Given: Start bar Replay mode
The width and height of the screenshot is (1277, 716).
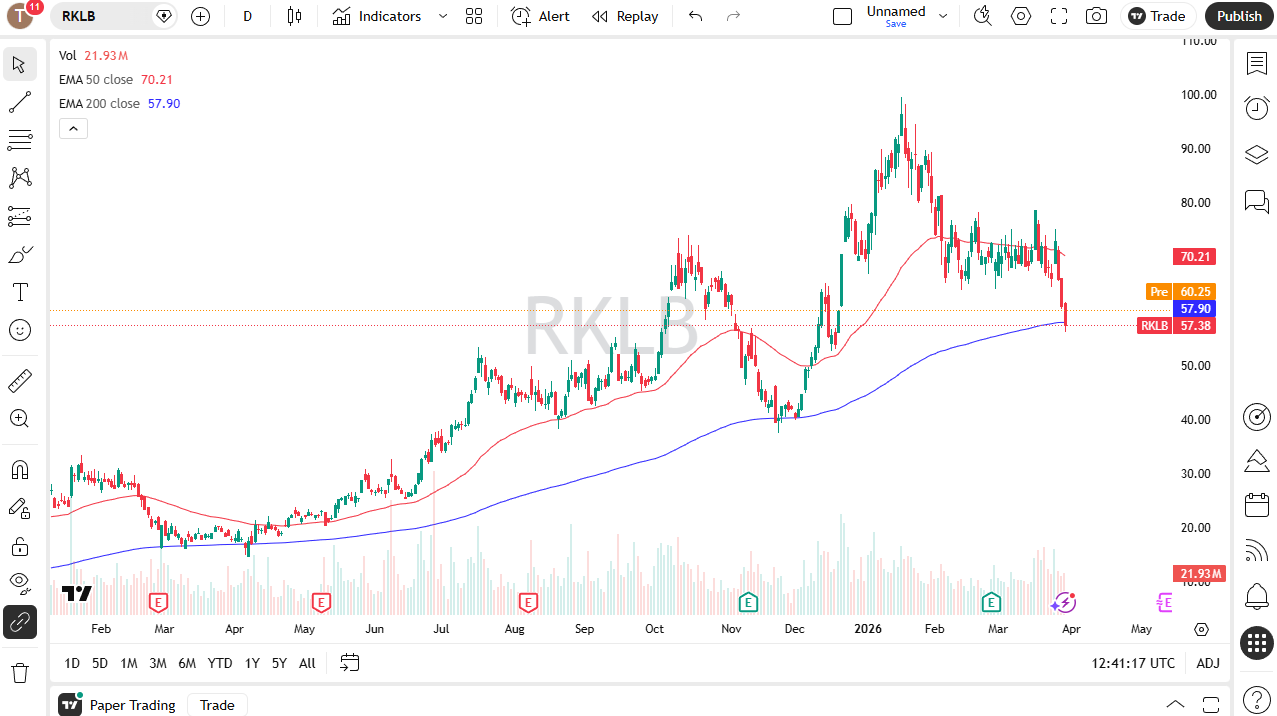Looking at the screenshot, I should tap(625, 16).
